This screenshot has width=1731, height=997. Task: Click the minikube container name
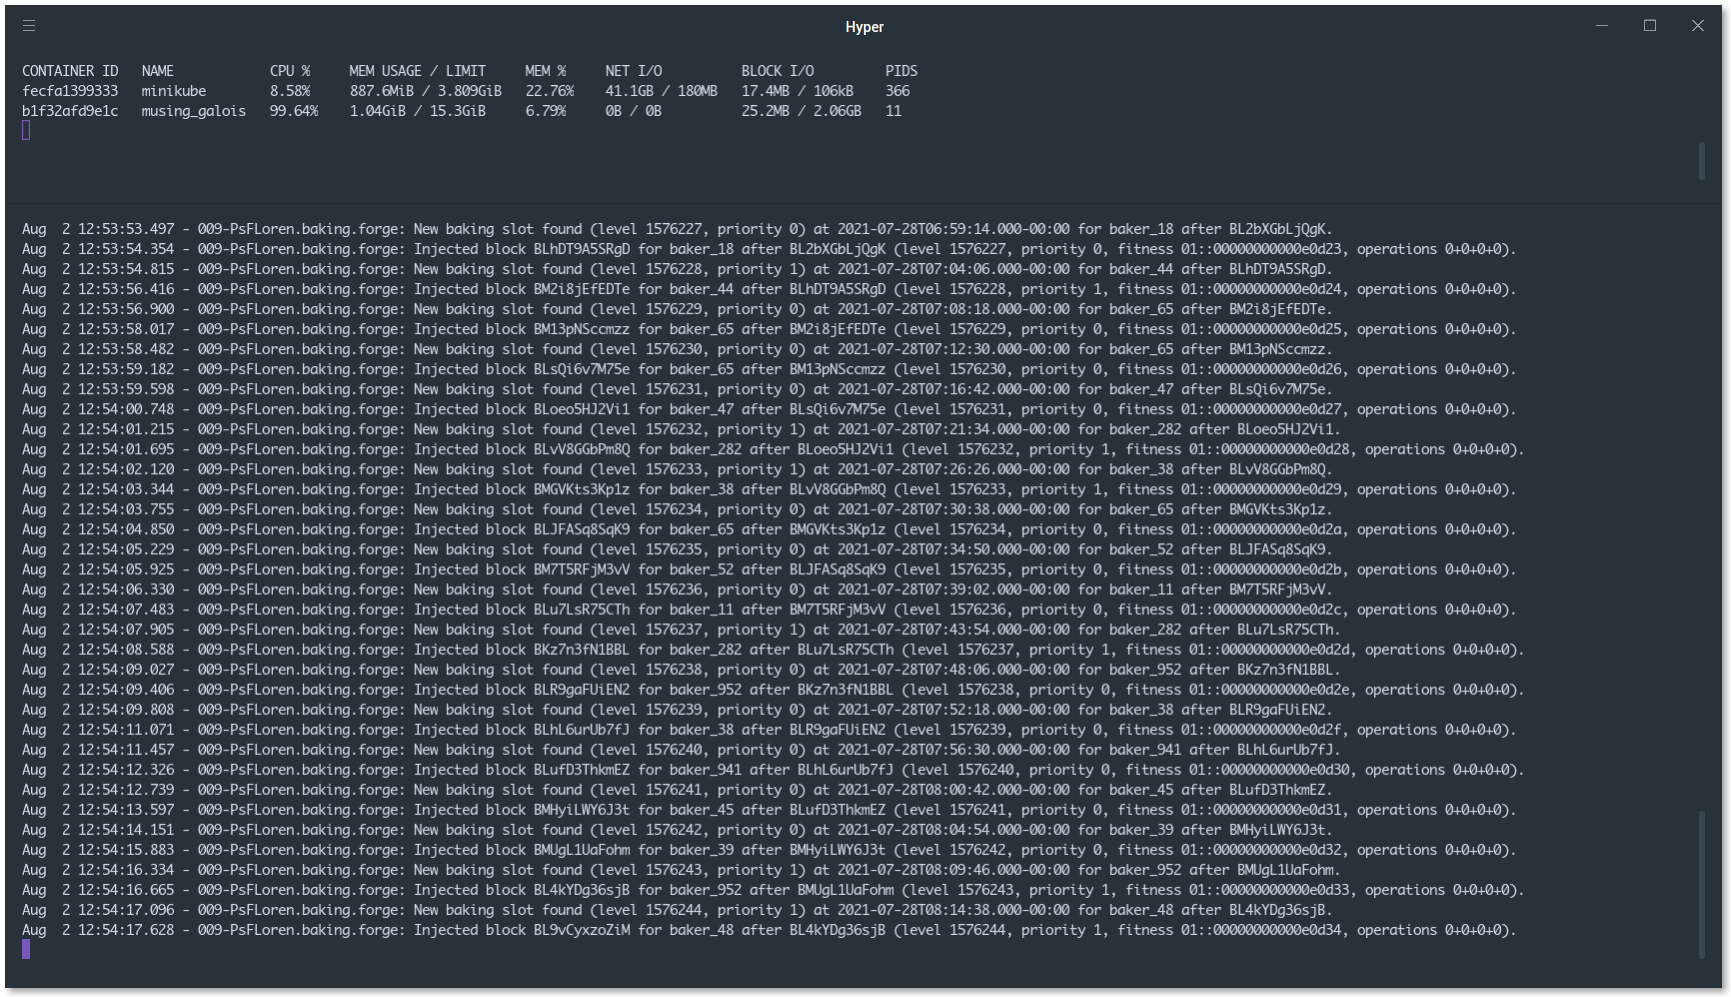[174, 91]
